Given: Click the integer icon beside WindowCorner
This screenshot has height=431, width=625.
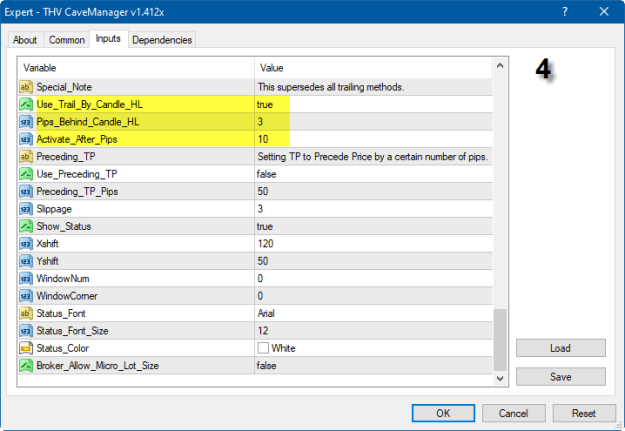Looking at the screenshot, I should [26, 296].
